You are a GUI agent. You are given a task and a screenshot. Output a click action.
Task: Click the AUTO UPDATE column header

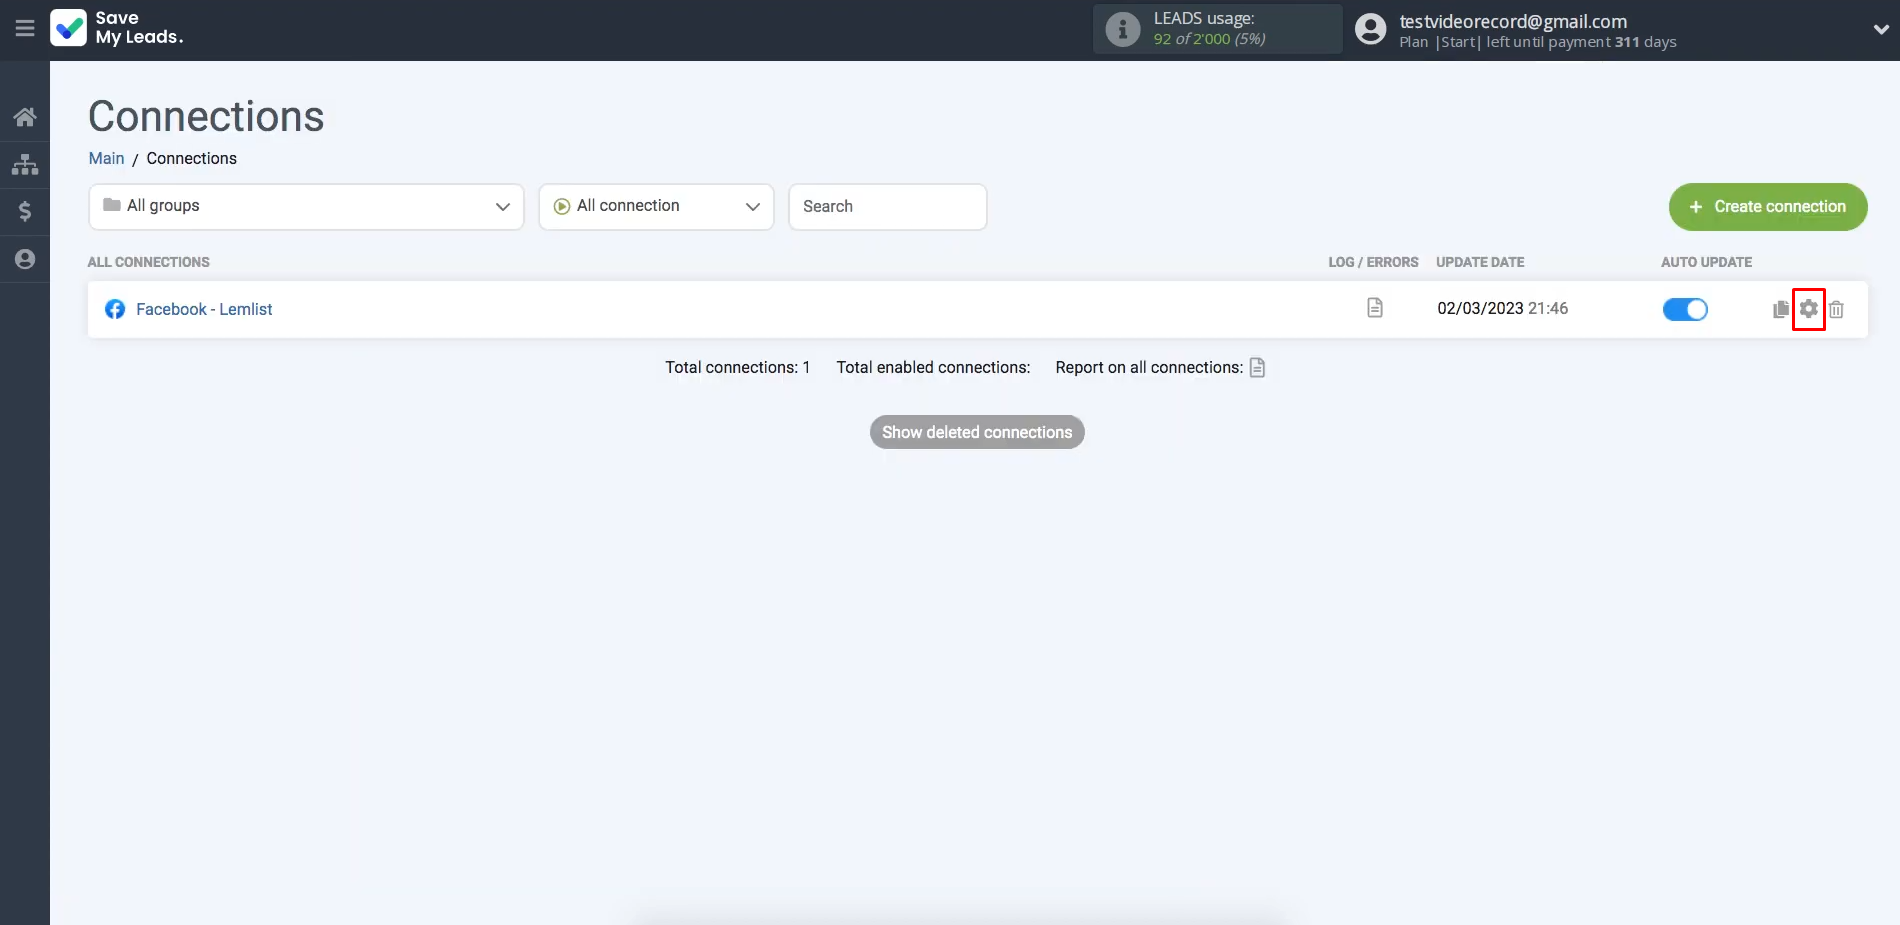[1706, 262]
